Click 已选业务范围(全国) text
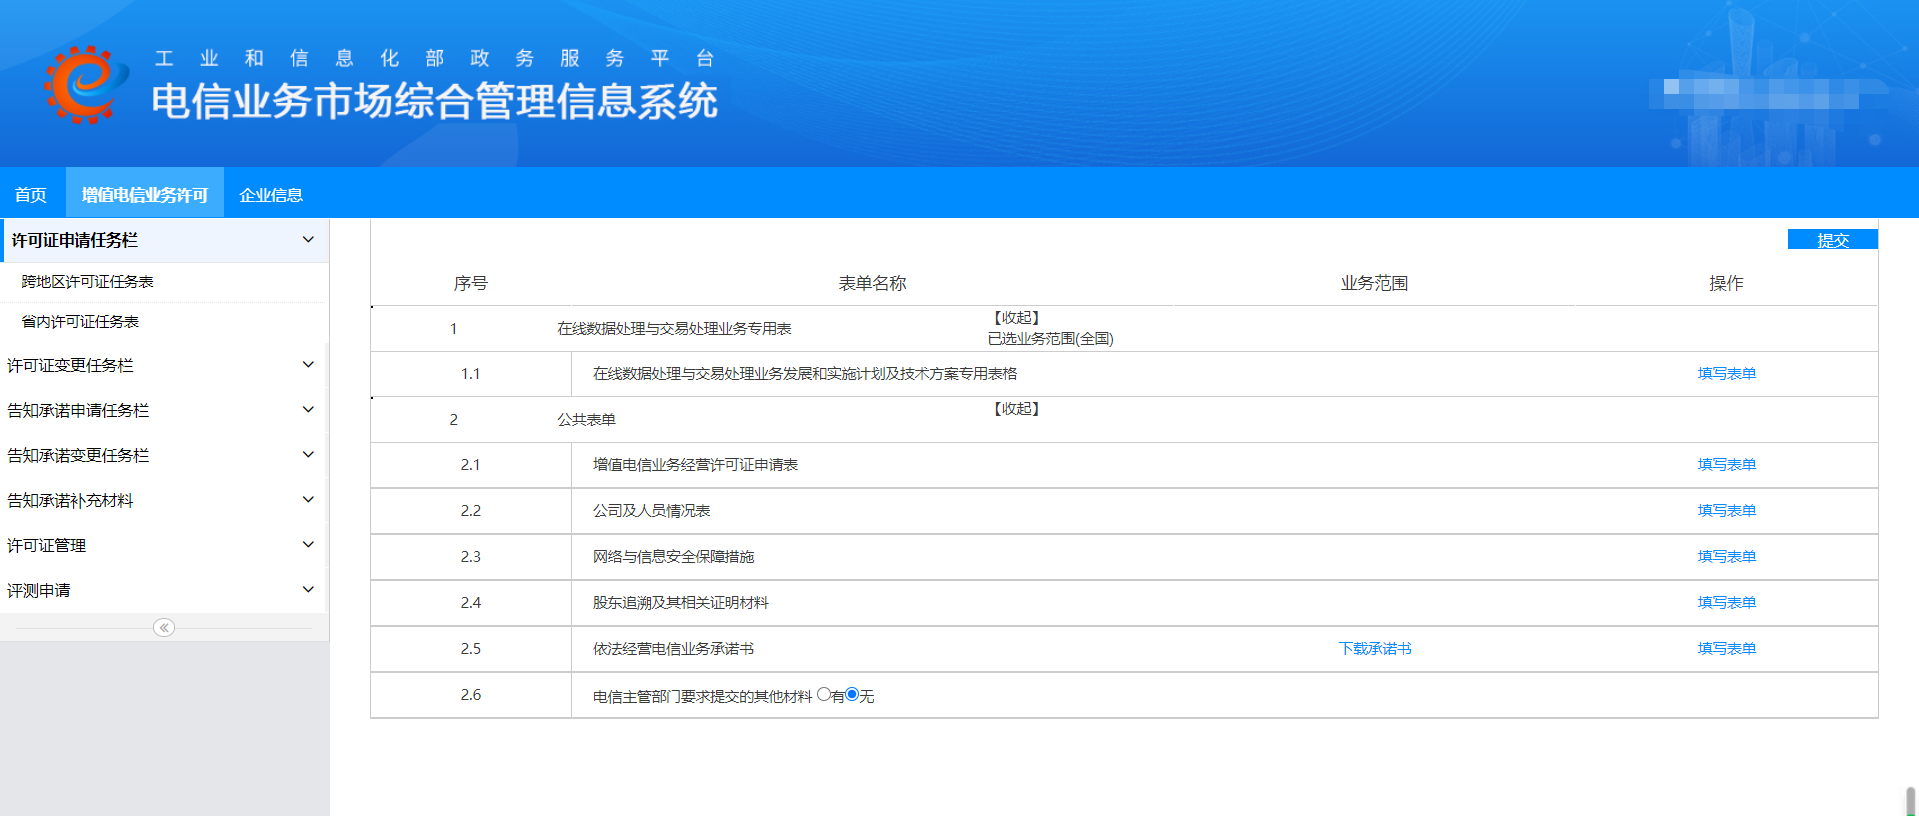Viewport: 1919px width, 816px height. 1050,339
